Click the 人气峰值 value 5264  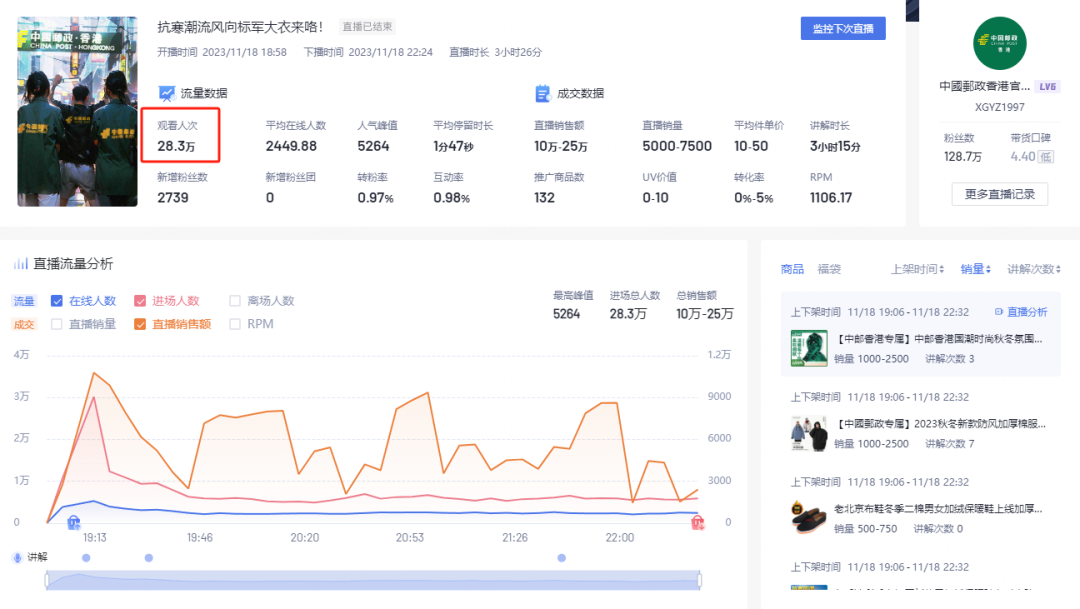pyautogui.click(x=373, y=146)
